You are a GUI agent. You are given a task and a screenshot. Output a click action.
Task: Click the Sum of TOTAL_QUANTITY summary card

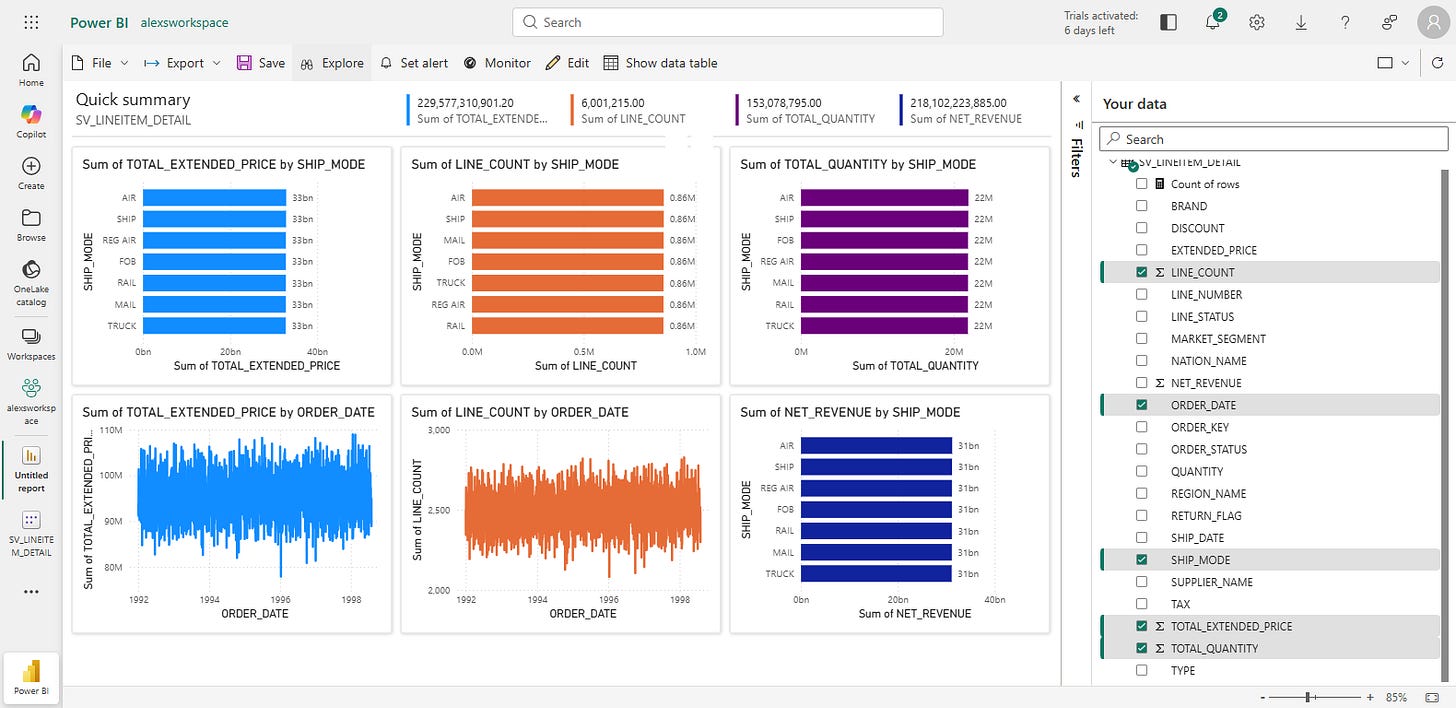(x=806, y=110)
